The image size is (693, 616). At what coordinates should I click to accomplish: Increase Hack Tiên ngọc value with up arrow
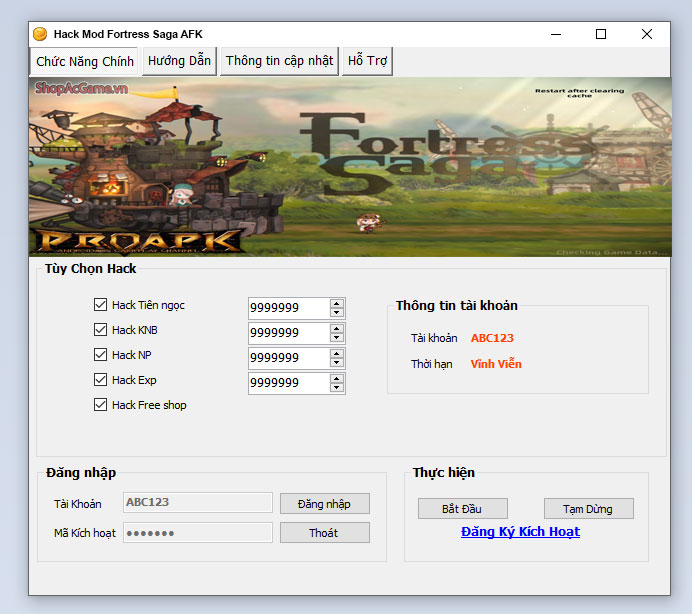coord(337,304)
